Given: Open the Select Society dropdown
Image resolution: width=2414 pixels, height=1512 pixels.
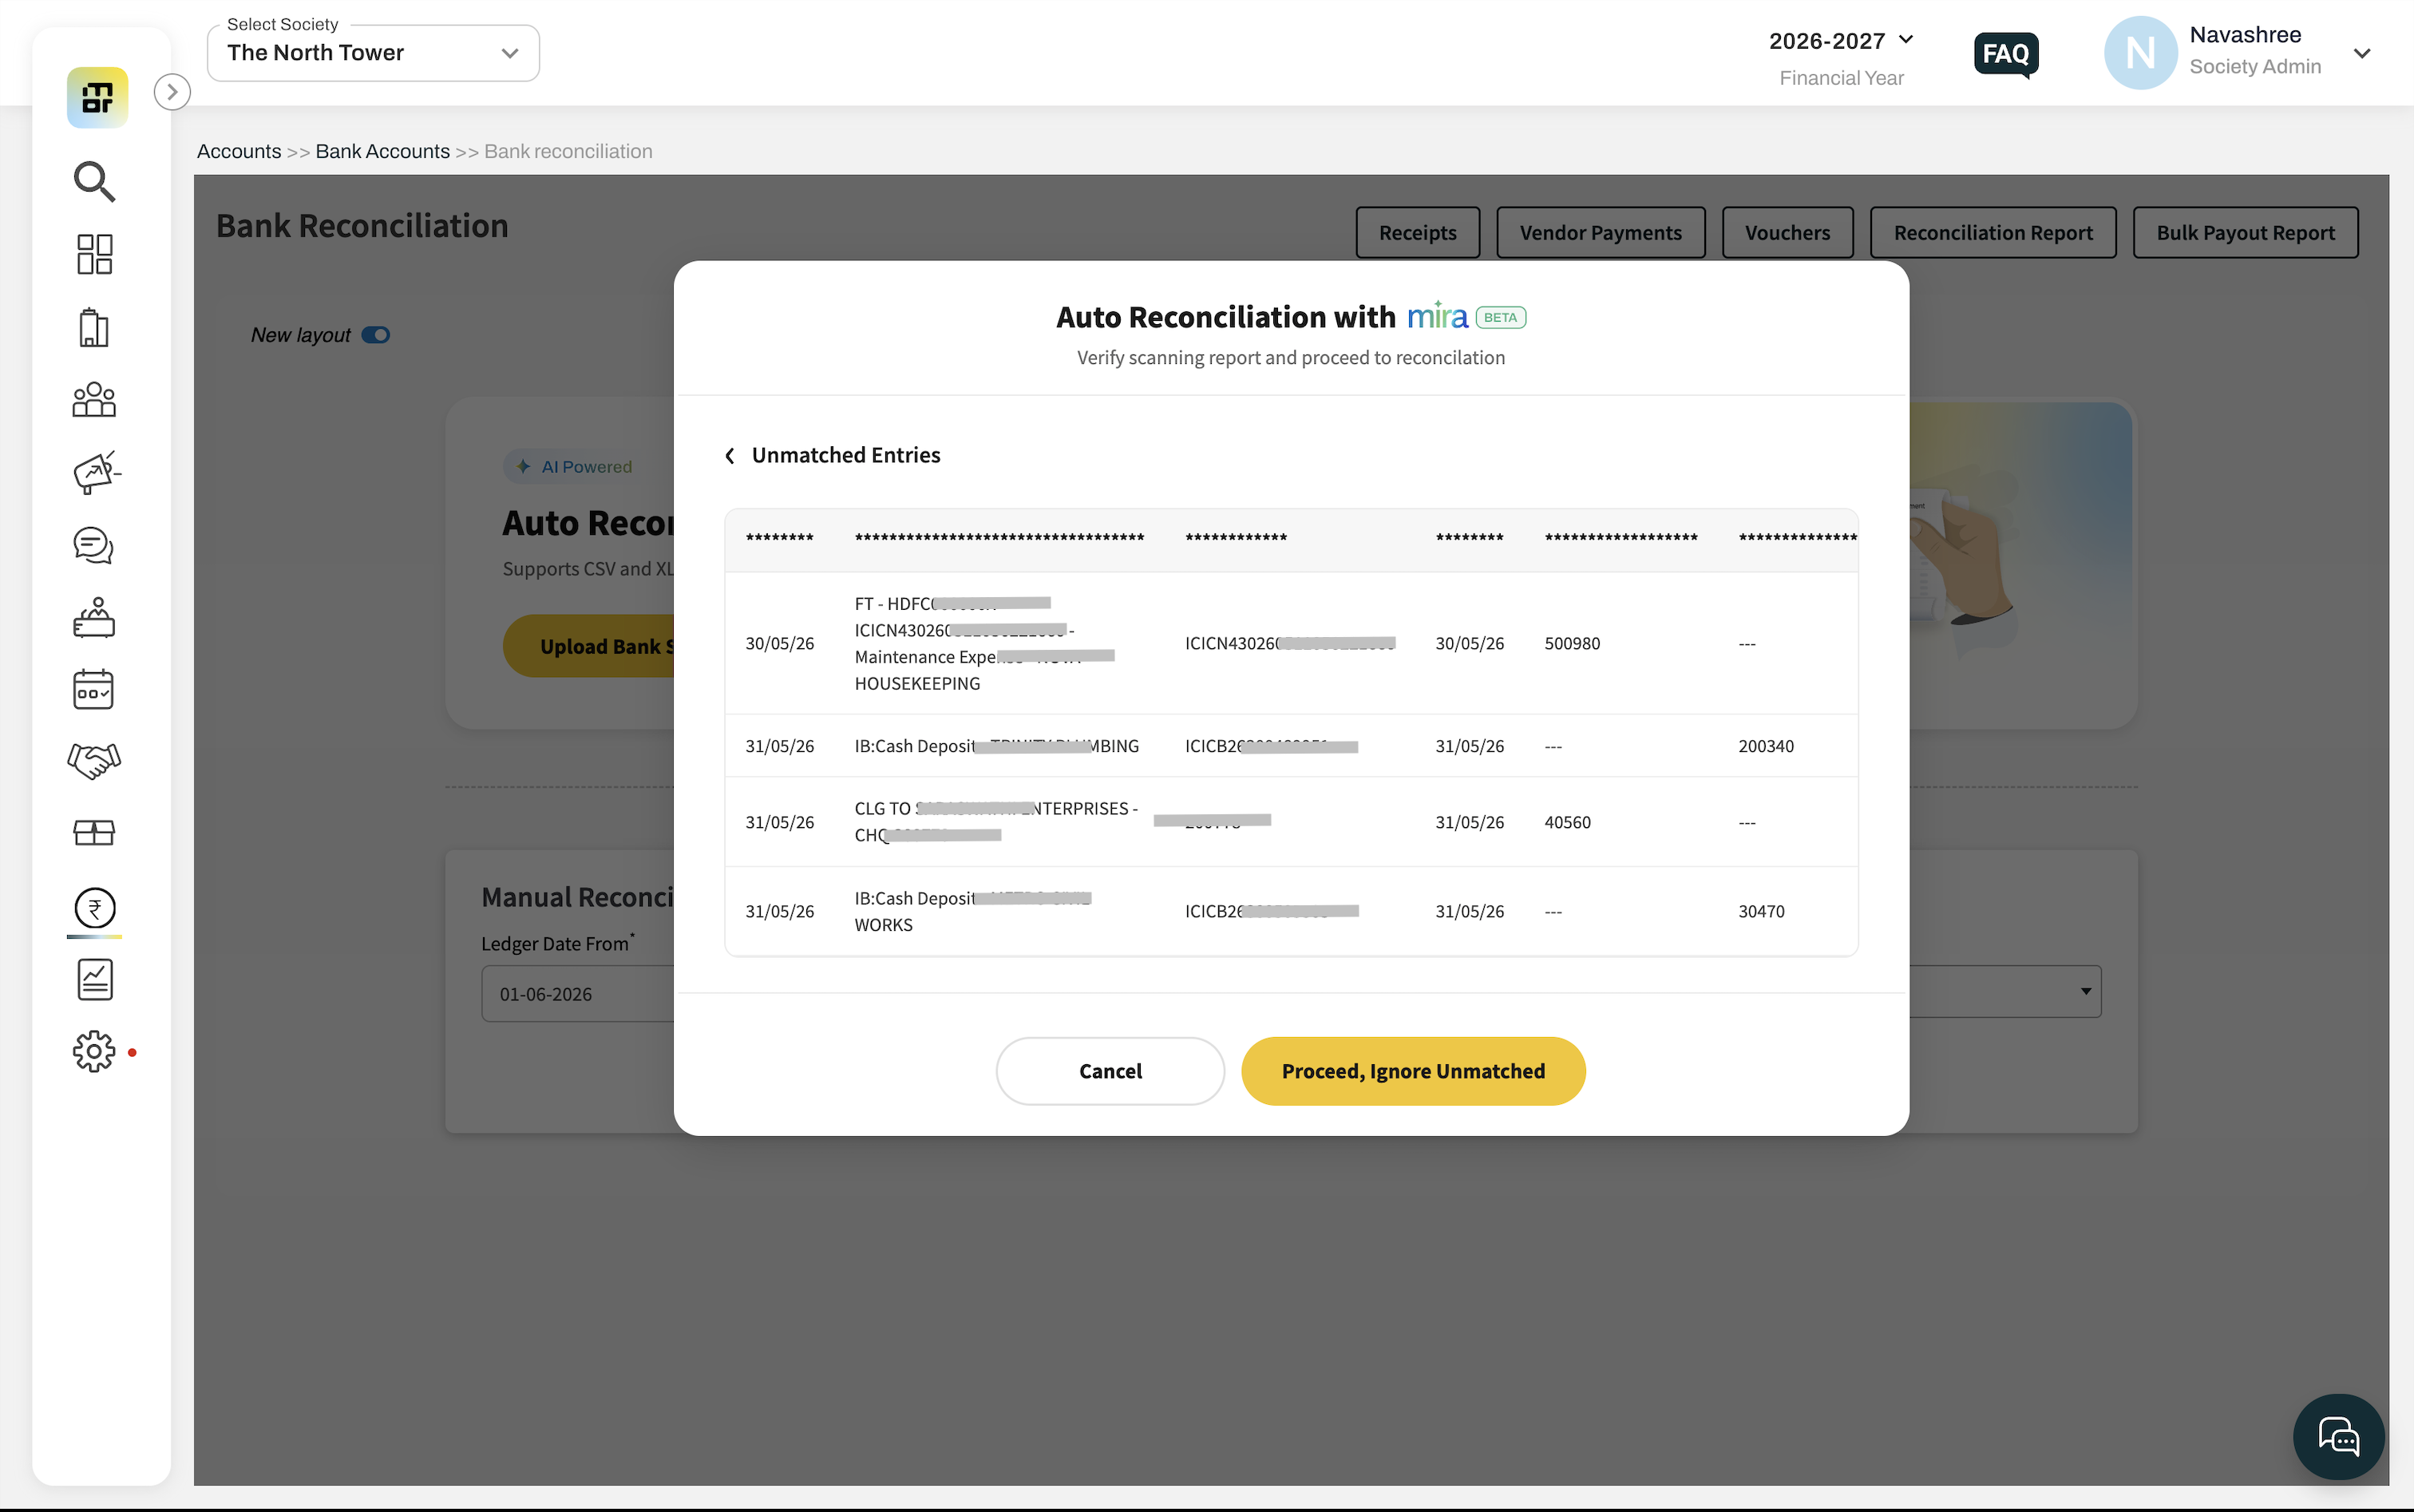Looking at the screenshot, I should 373,53.
